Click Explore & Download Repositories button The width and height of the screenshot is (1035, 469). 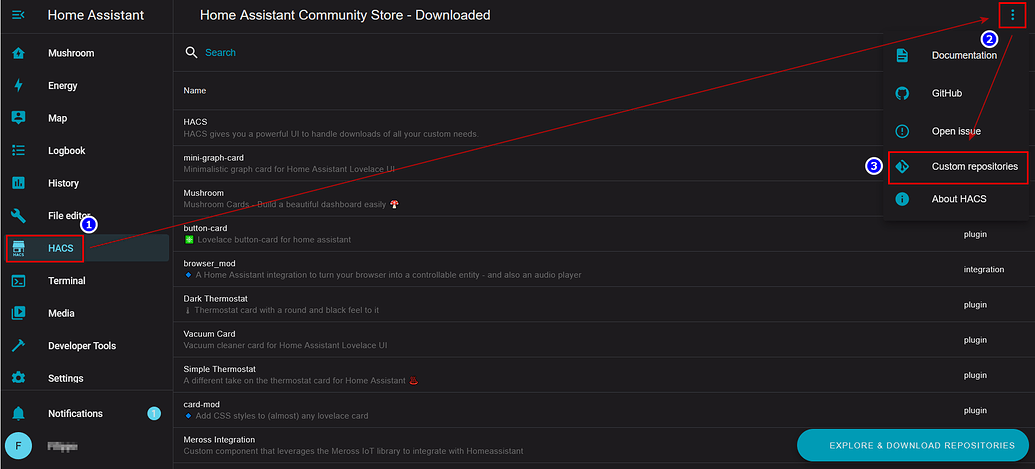914,446
